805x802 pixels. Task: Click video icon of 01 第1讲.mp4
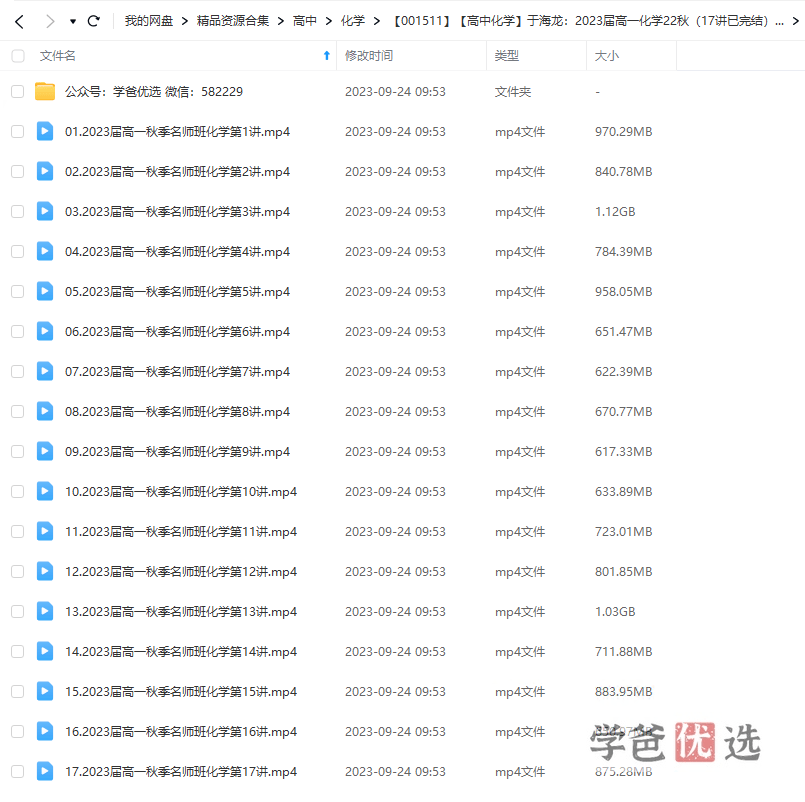click(x=45, y=131)
